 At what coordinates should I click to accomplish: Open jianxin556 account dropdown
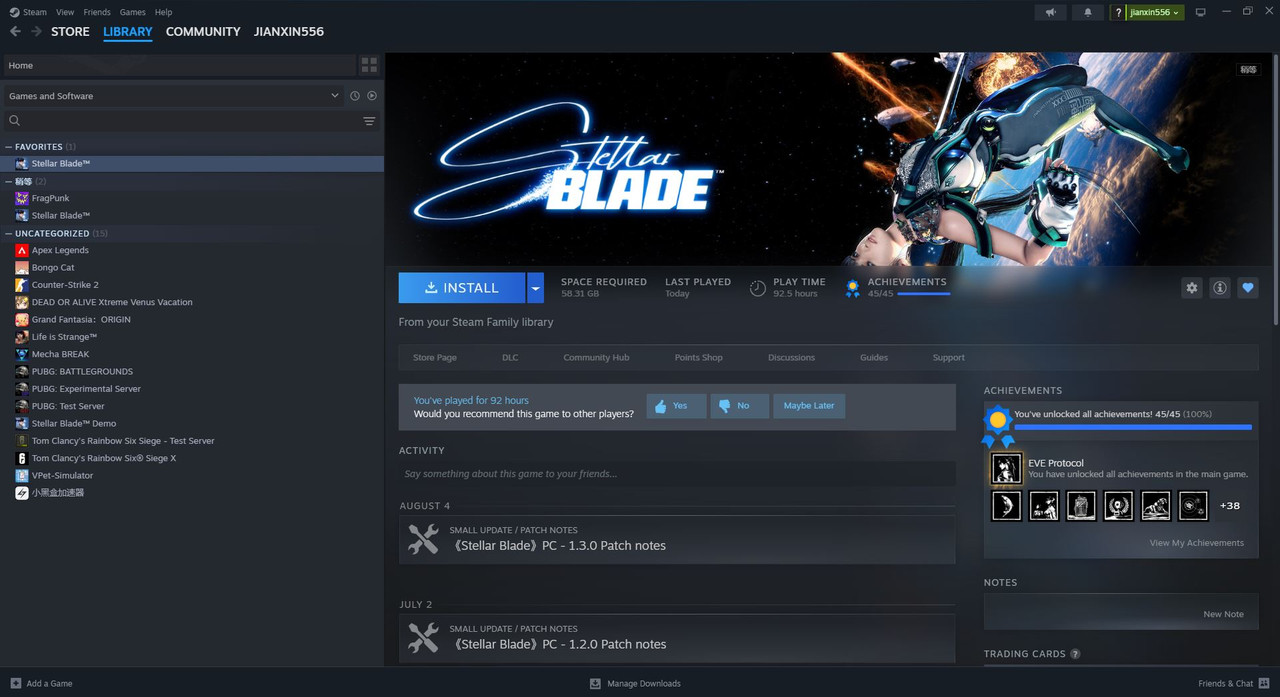(1155, 12)
